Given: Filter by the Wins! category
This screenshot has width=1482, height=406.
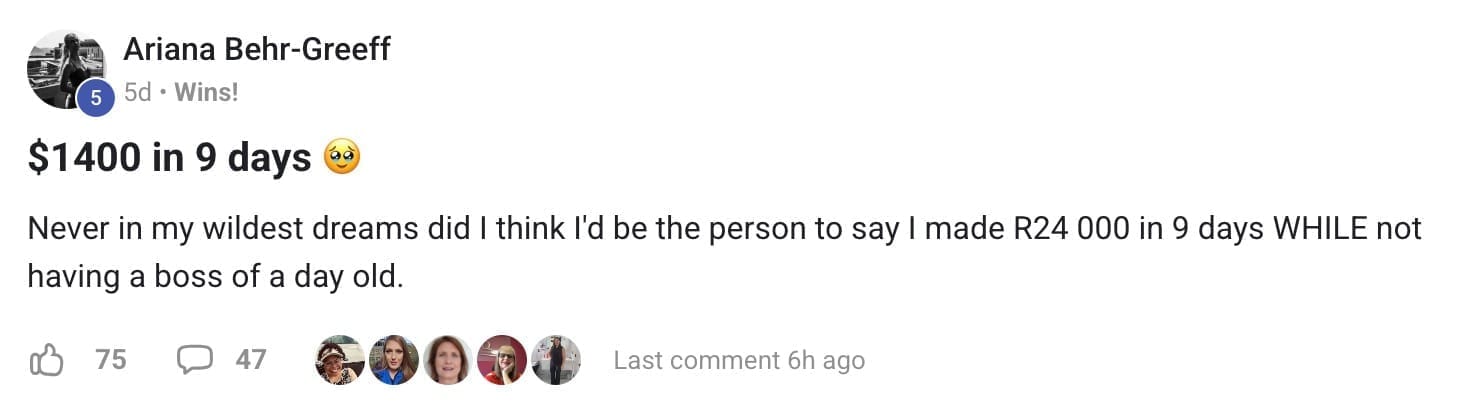Looking at the screenshot, I should click(x=206, y=93).
